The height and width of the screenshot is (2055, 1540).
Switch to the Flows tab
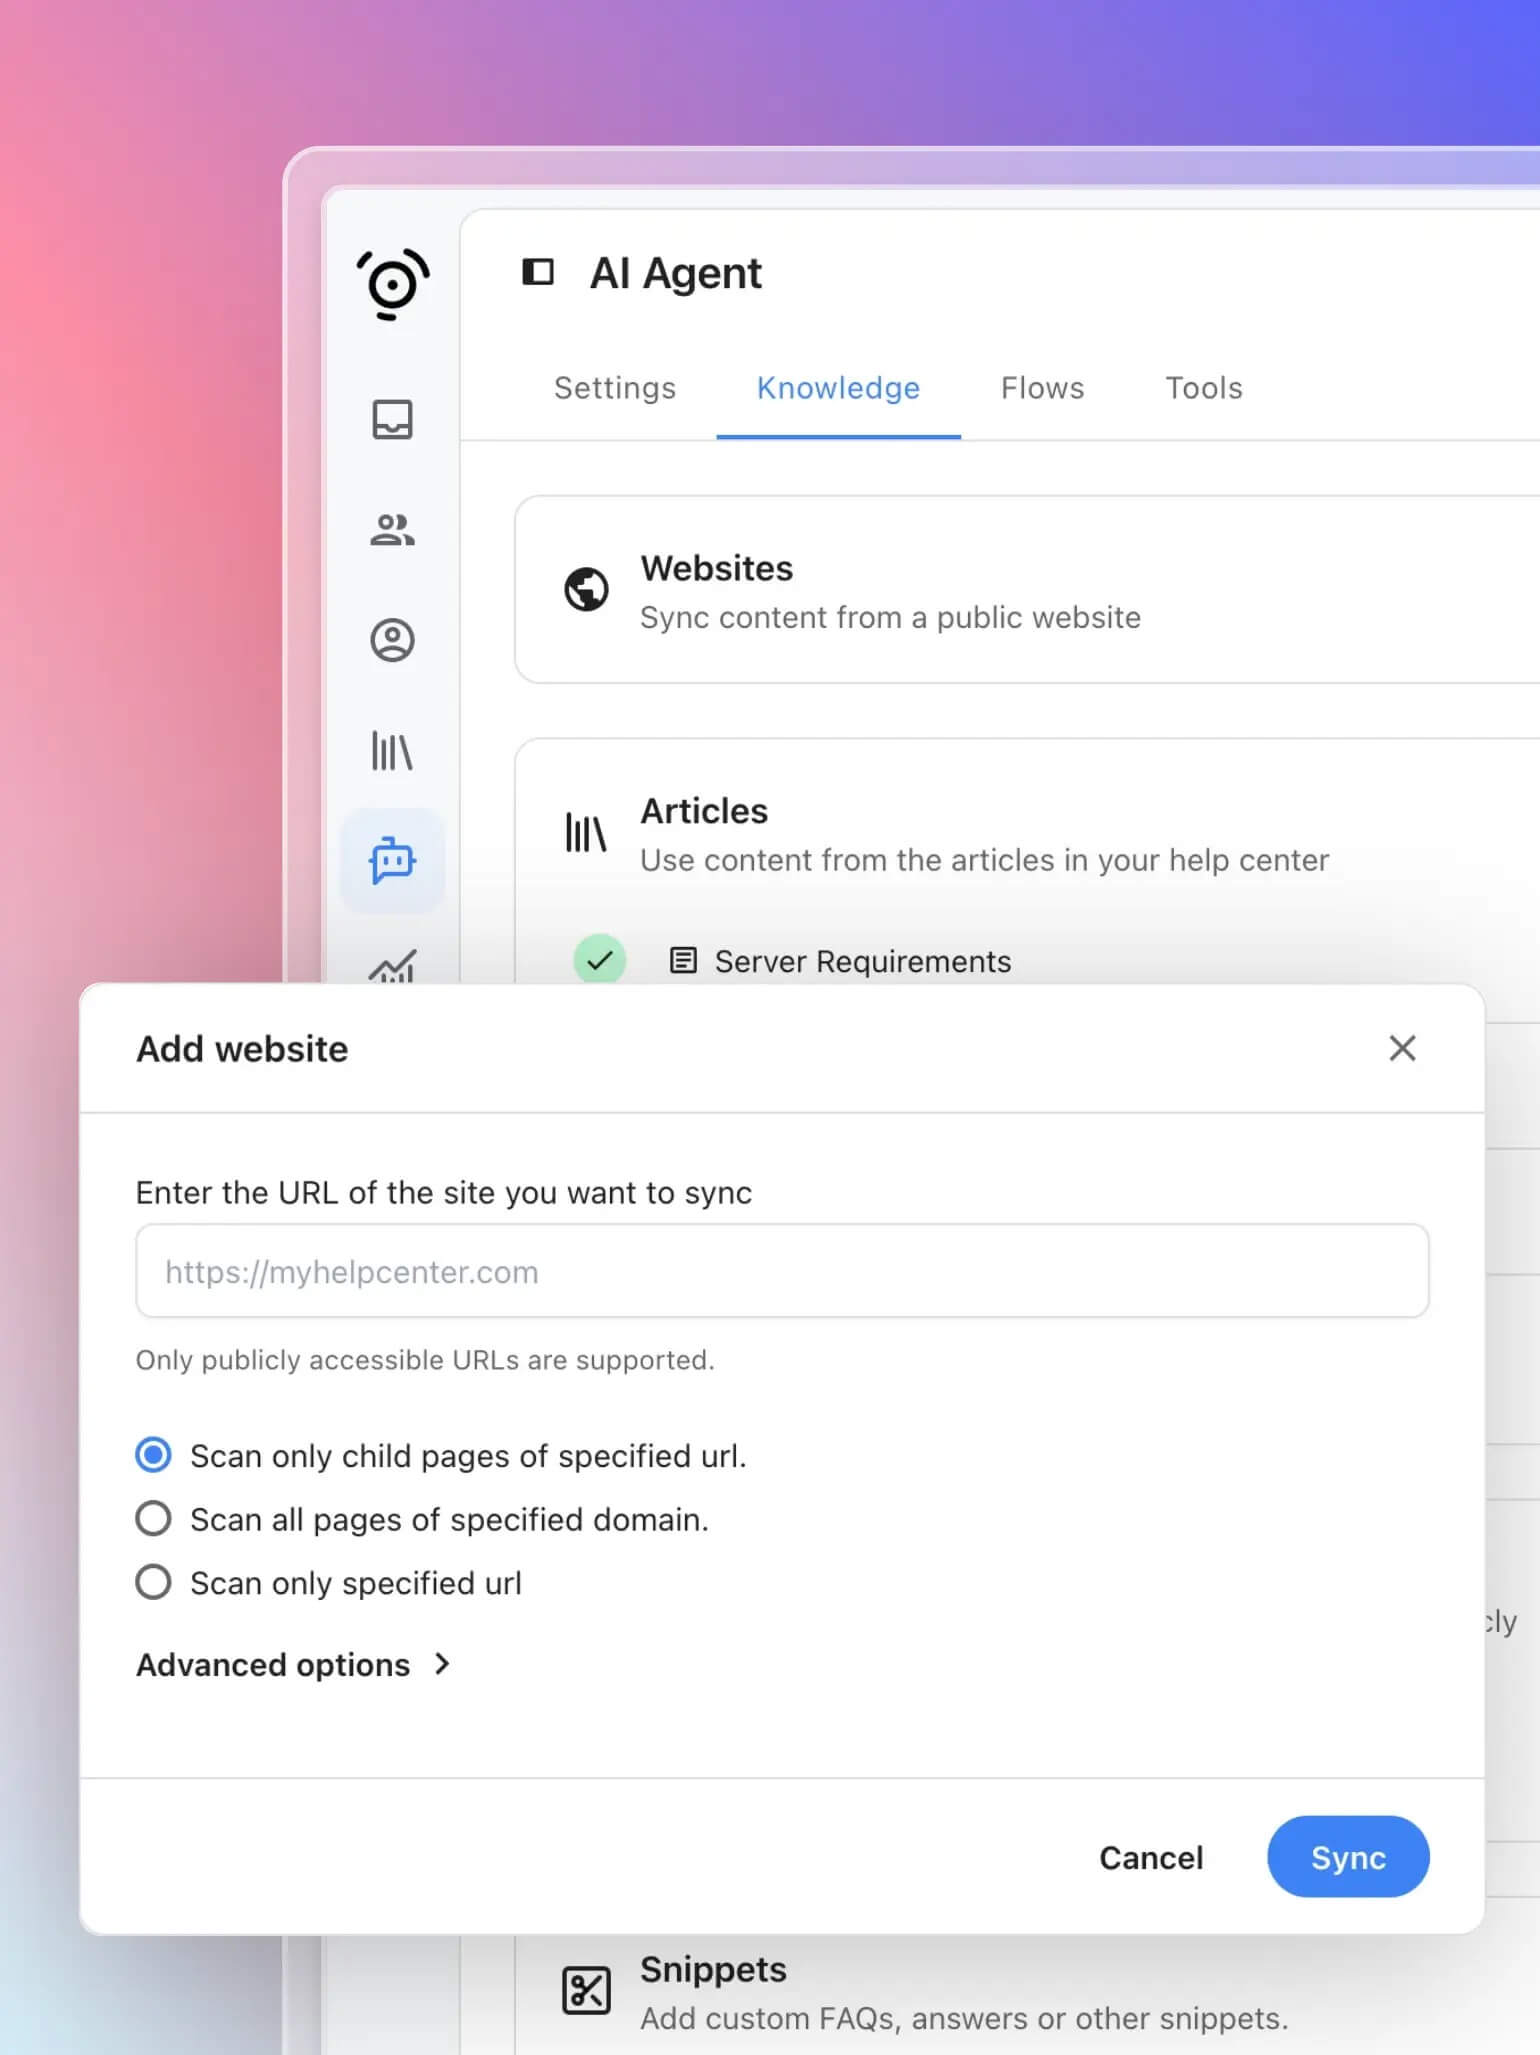(x=1042, y=388)
